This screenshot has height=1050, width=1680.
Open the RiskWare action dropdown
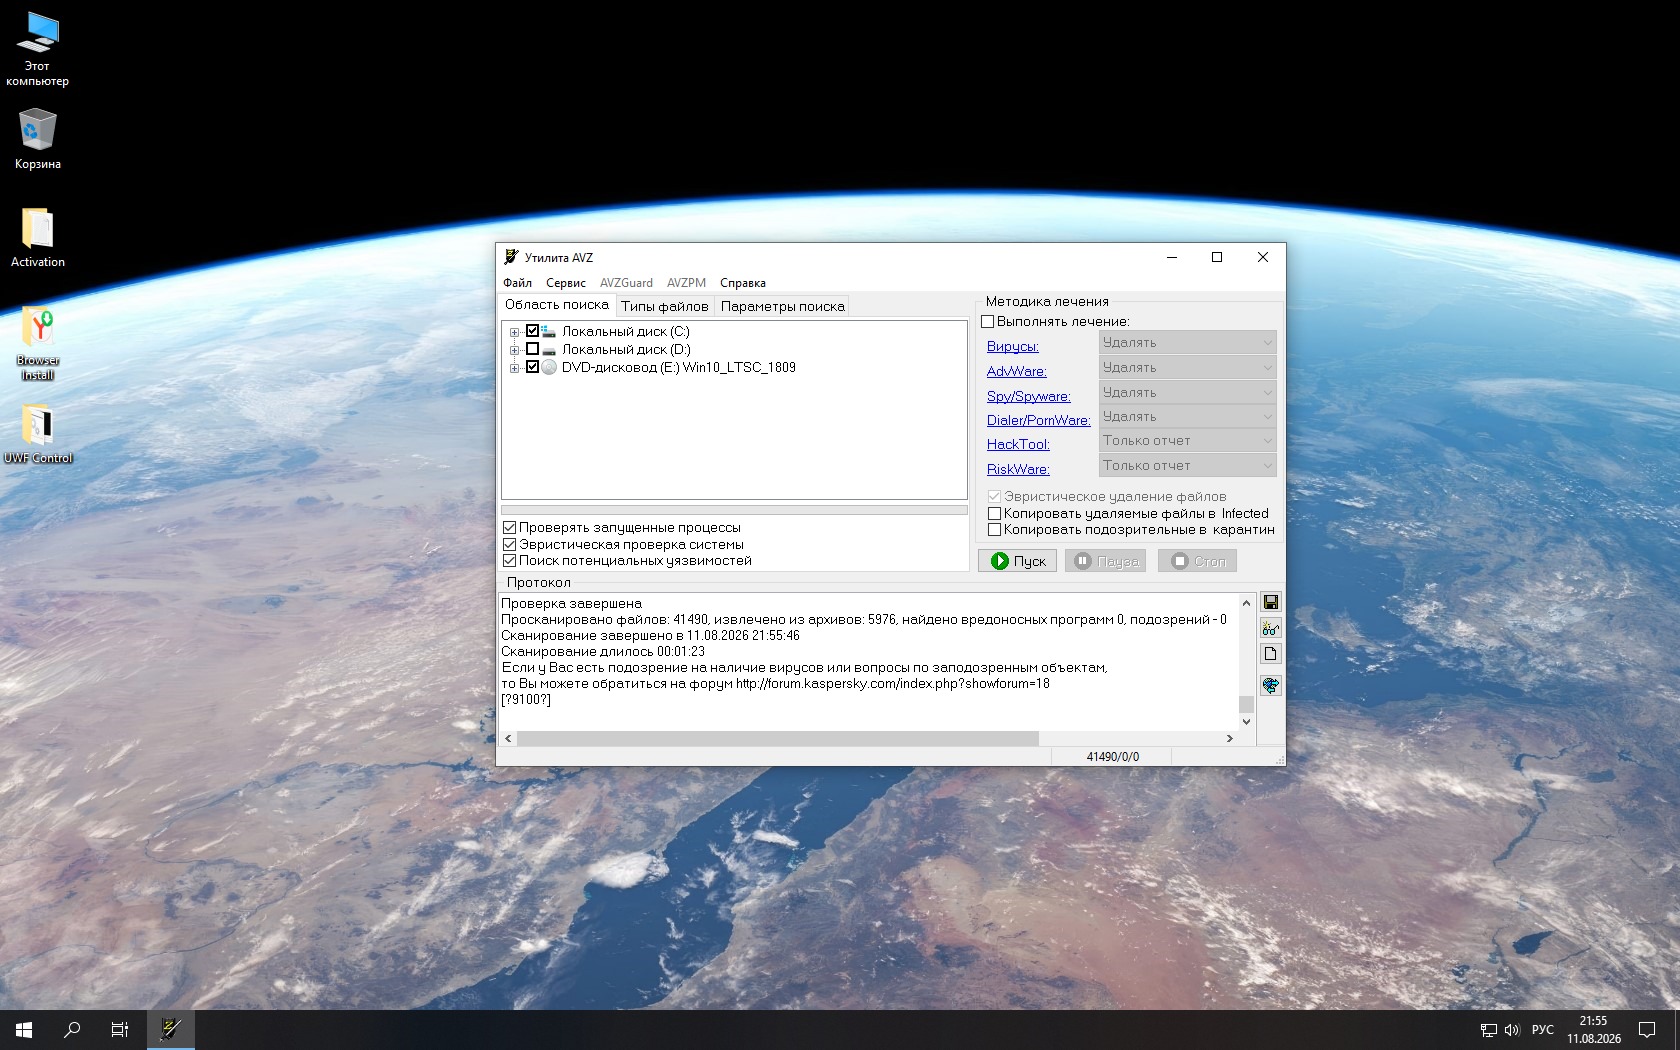(1187, 465)
